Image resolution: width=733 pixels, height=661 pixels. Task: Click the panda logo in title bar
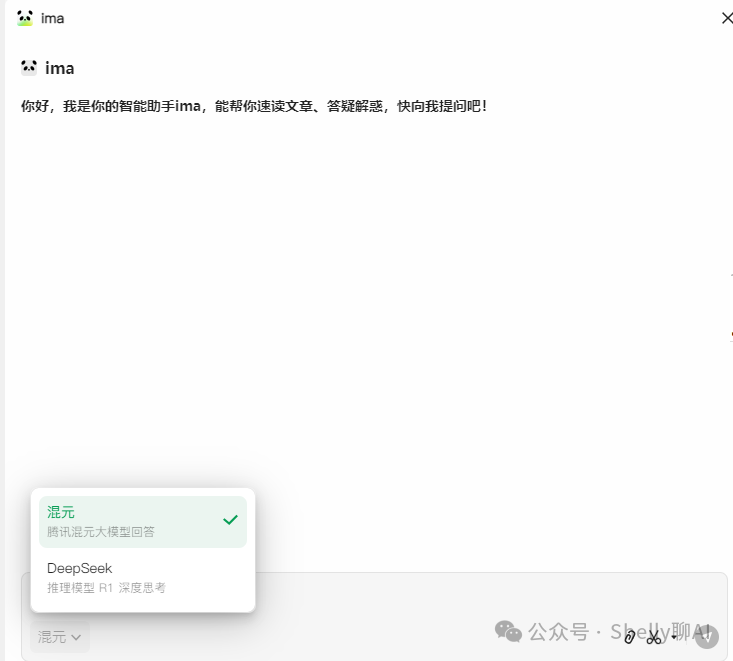[x=25, y=18]
